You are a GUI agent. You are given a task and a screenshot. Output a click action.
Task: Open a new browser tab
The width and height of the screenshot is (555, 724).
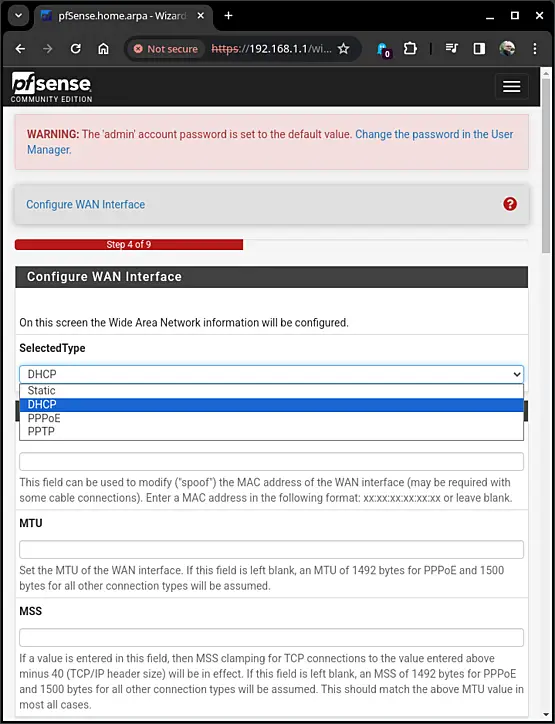(228, 16)
